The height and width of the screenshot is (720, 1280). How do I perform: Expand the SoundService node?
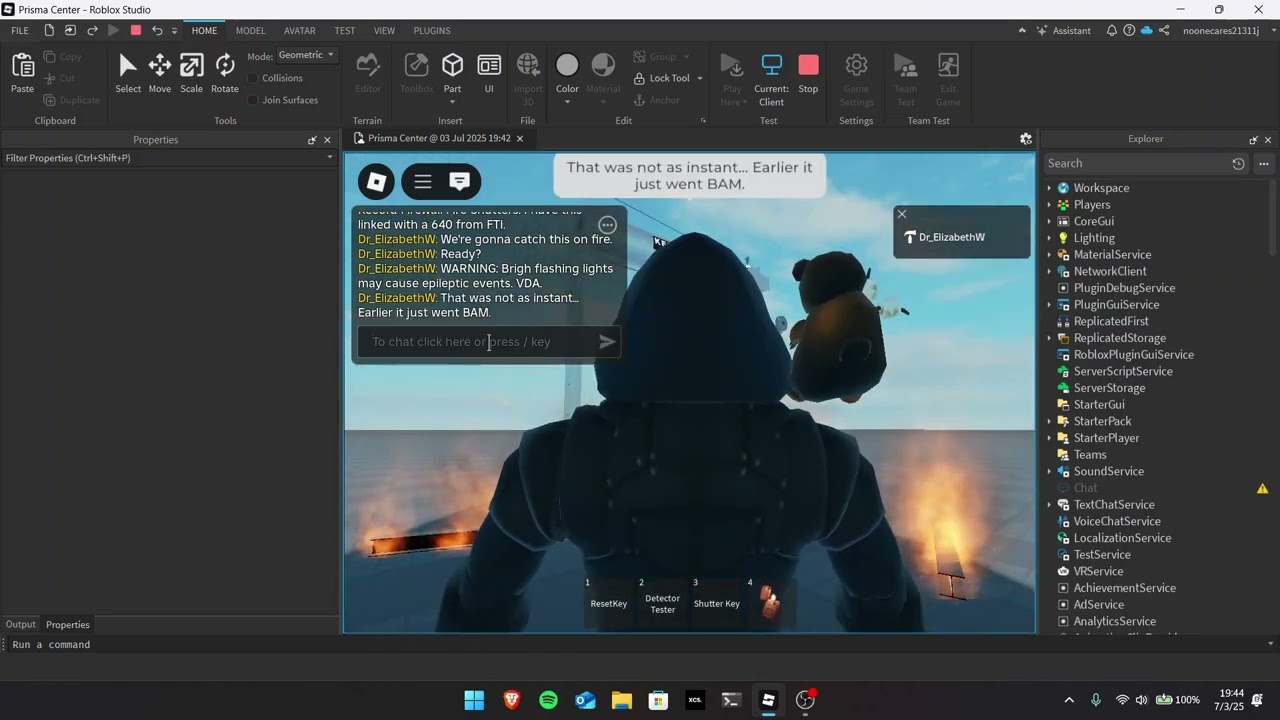click(1049, 471)
